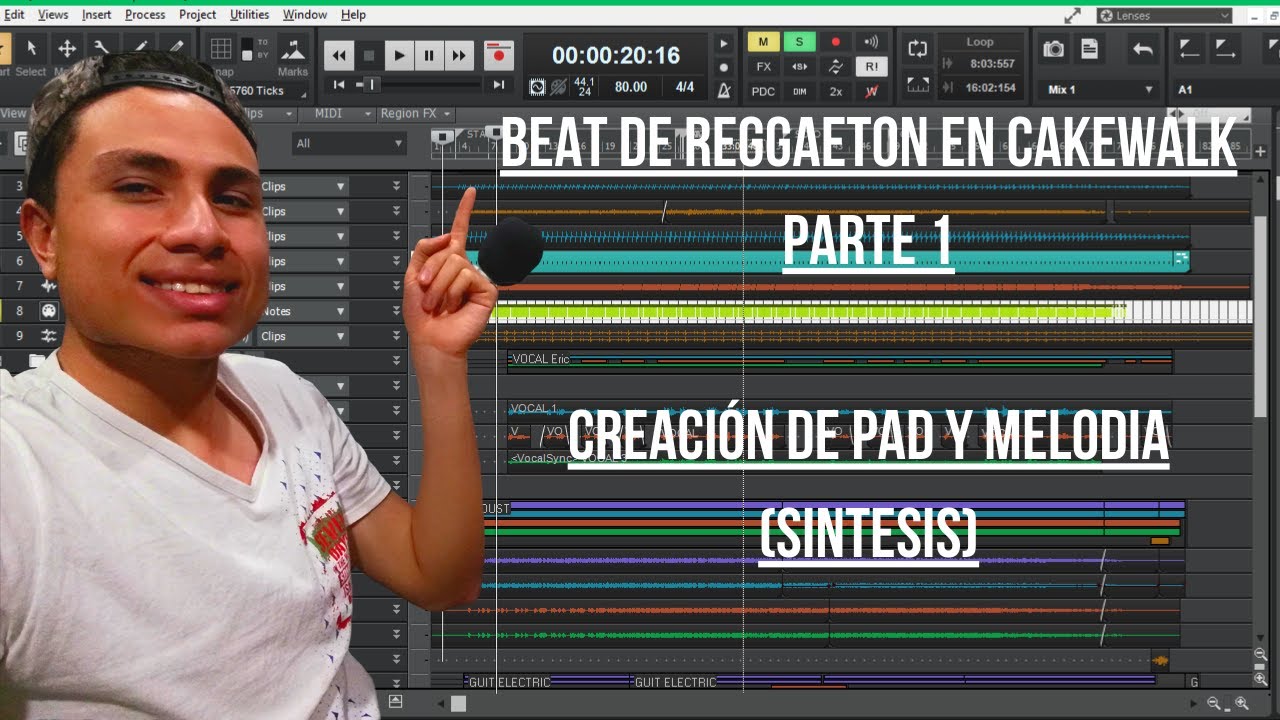This screenshot has height=720, width=1280.
Task: Toggle automation read/write arrows icon
Action: 835,67
